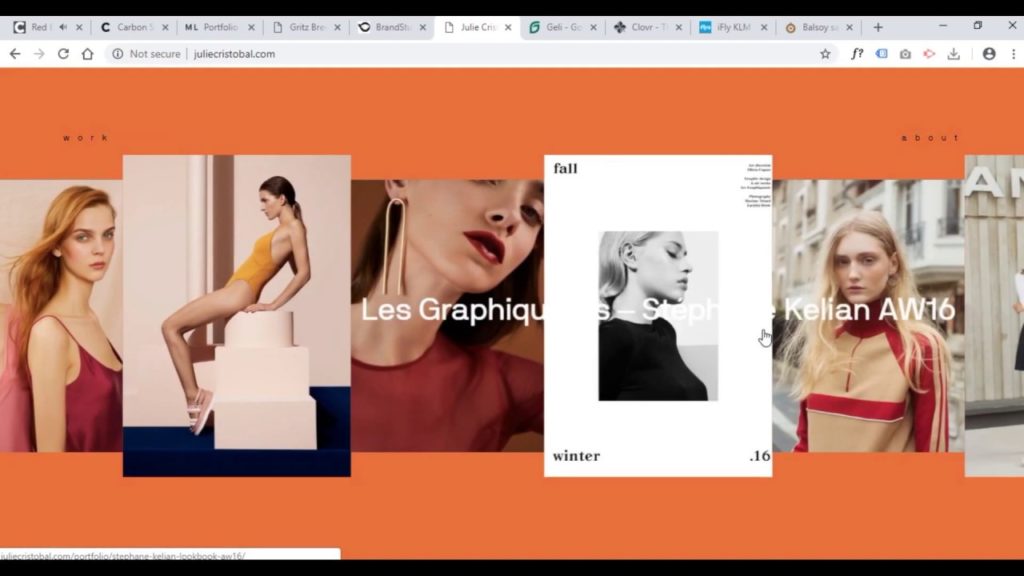Click the camera screenshot extension icon

906,54
